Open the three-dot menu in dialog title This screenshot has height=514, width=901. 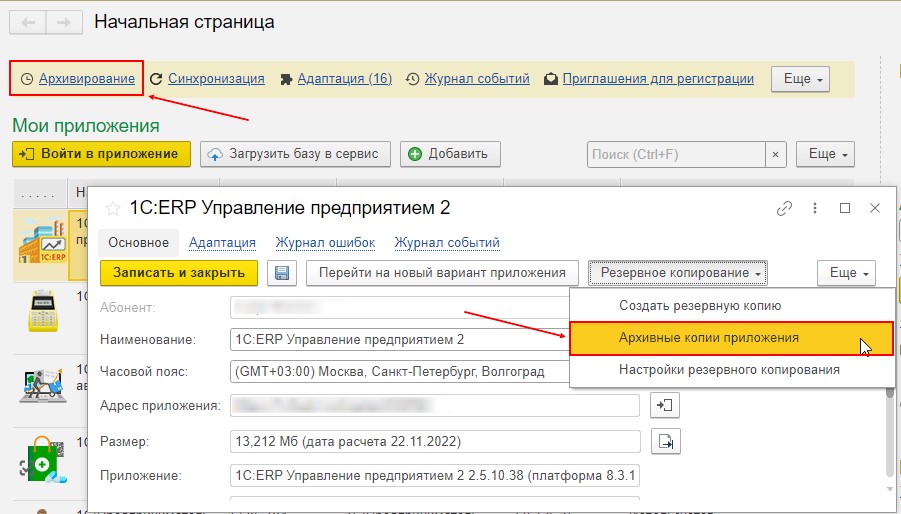pos(815,208)
